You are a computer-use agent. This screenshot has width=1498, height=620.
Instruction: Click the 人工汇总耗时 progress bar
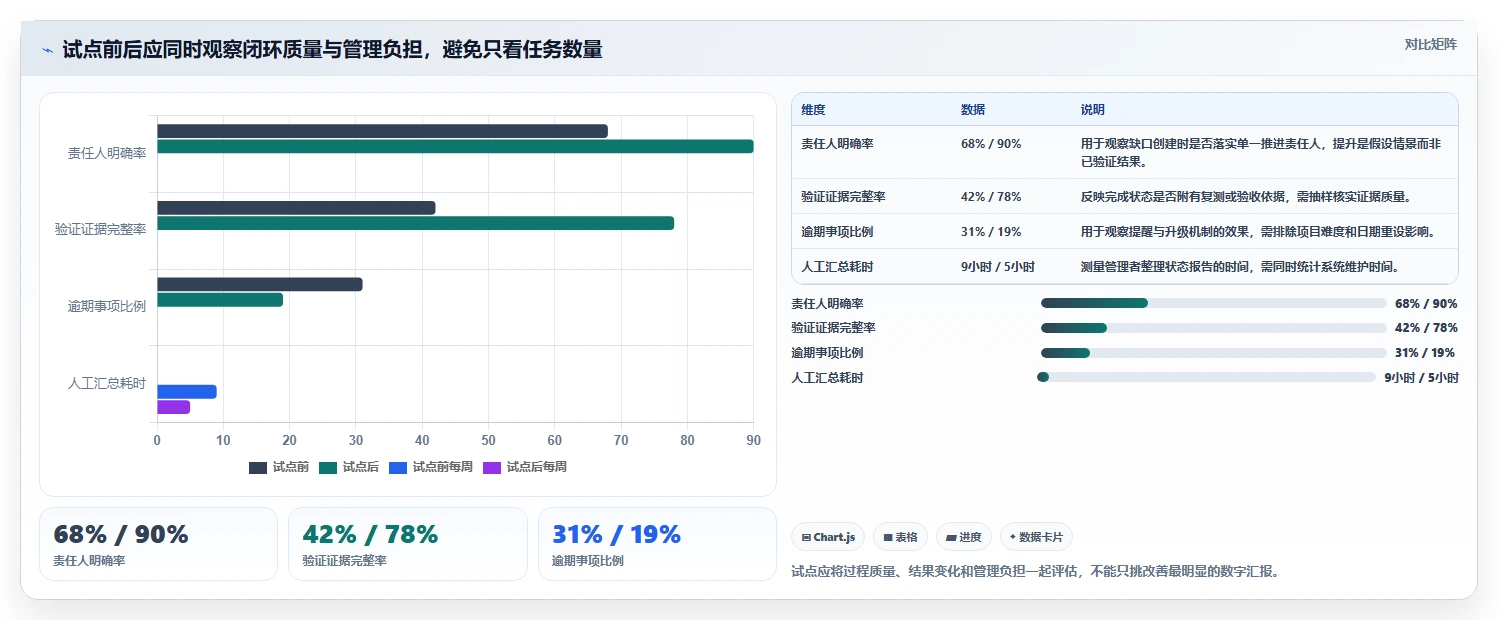pos(1208,377)
